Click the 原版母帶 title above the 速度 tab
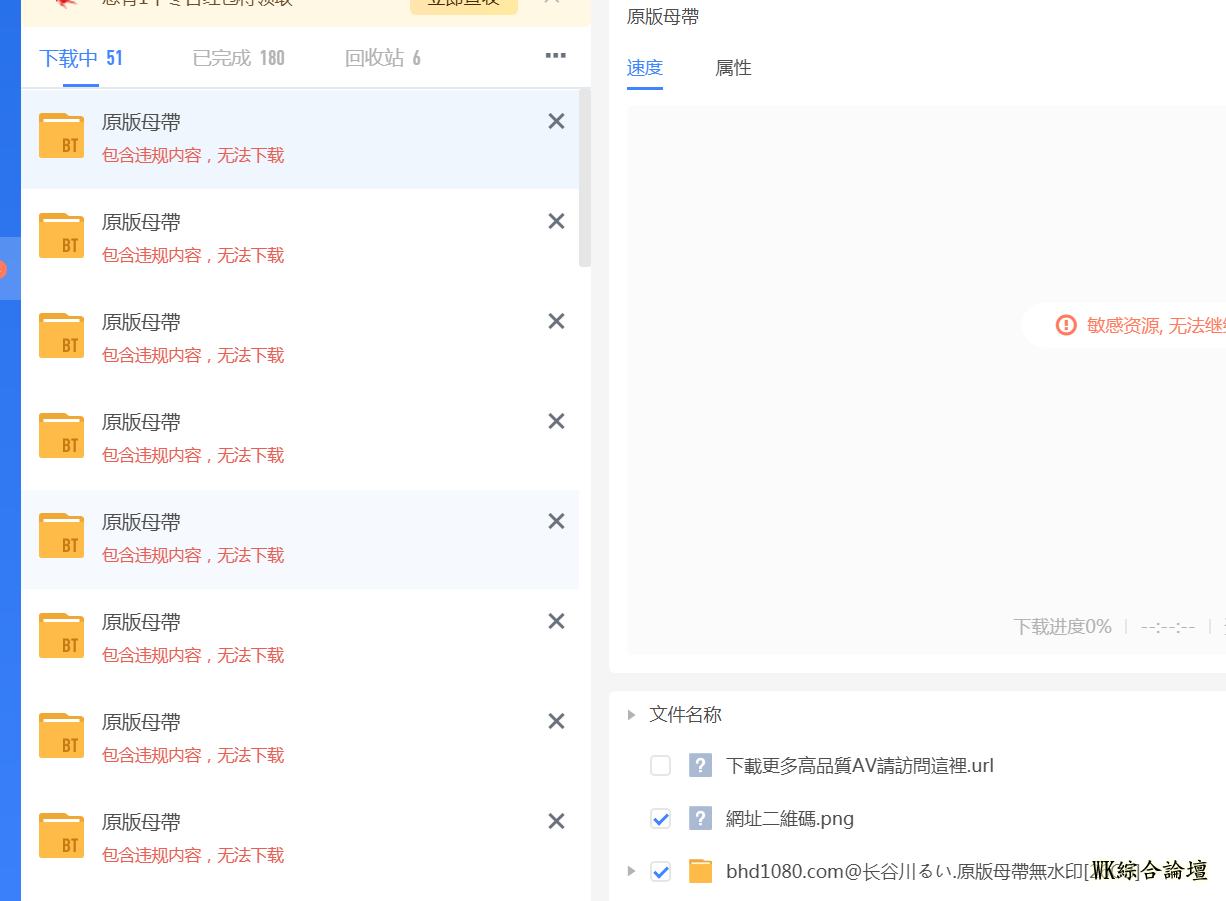Viewport: 1226px width, 901px height. coord(663,16)
